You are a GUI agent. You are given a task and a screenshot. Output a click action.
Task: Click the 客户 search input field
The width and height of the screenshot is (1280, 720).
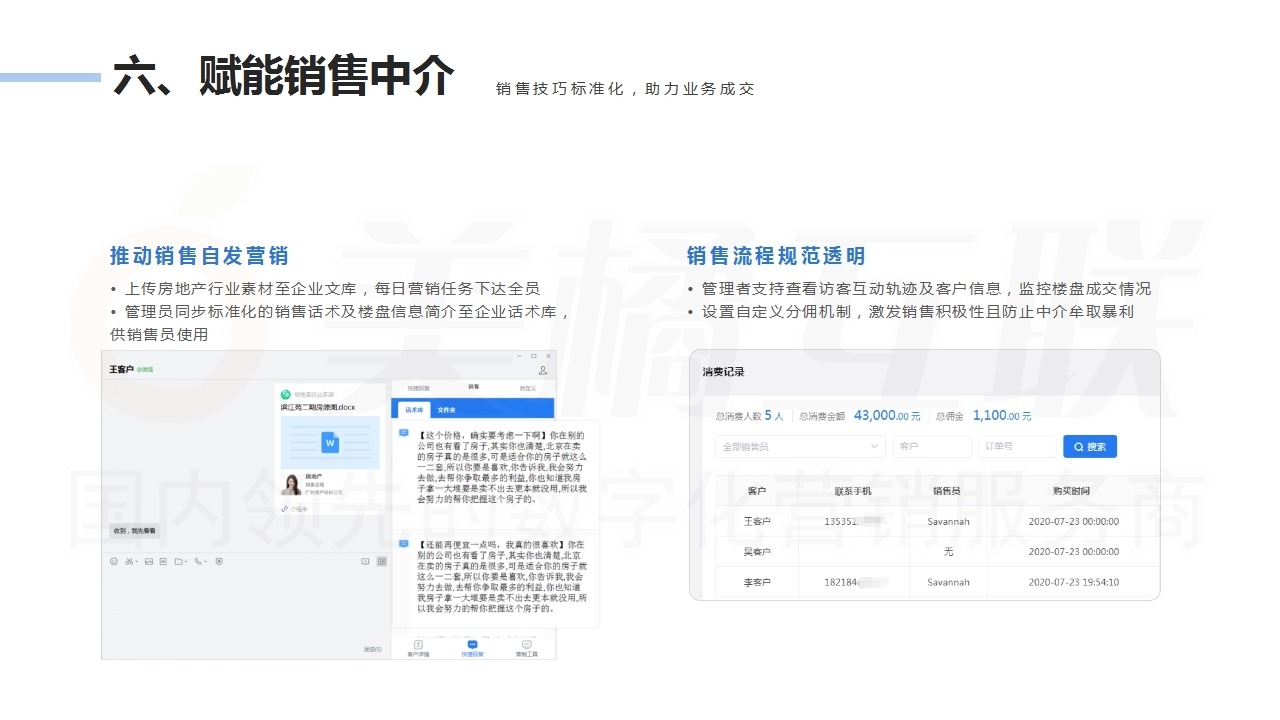point(932,447)
